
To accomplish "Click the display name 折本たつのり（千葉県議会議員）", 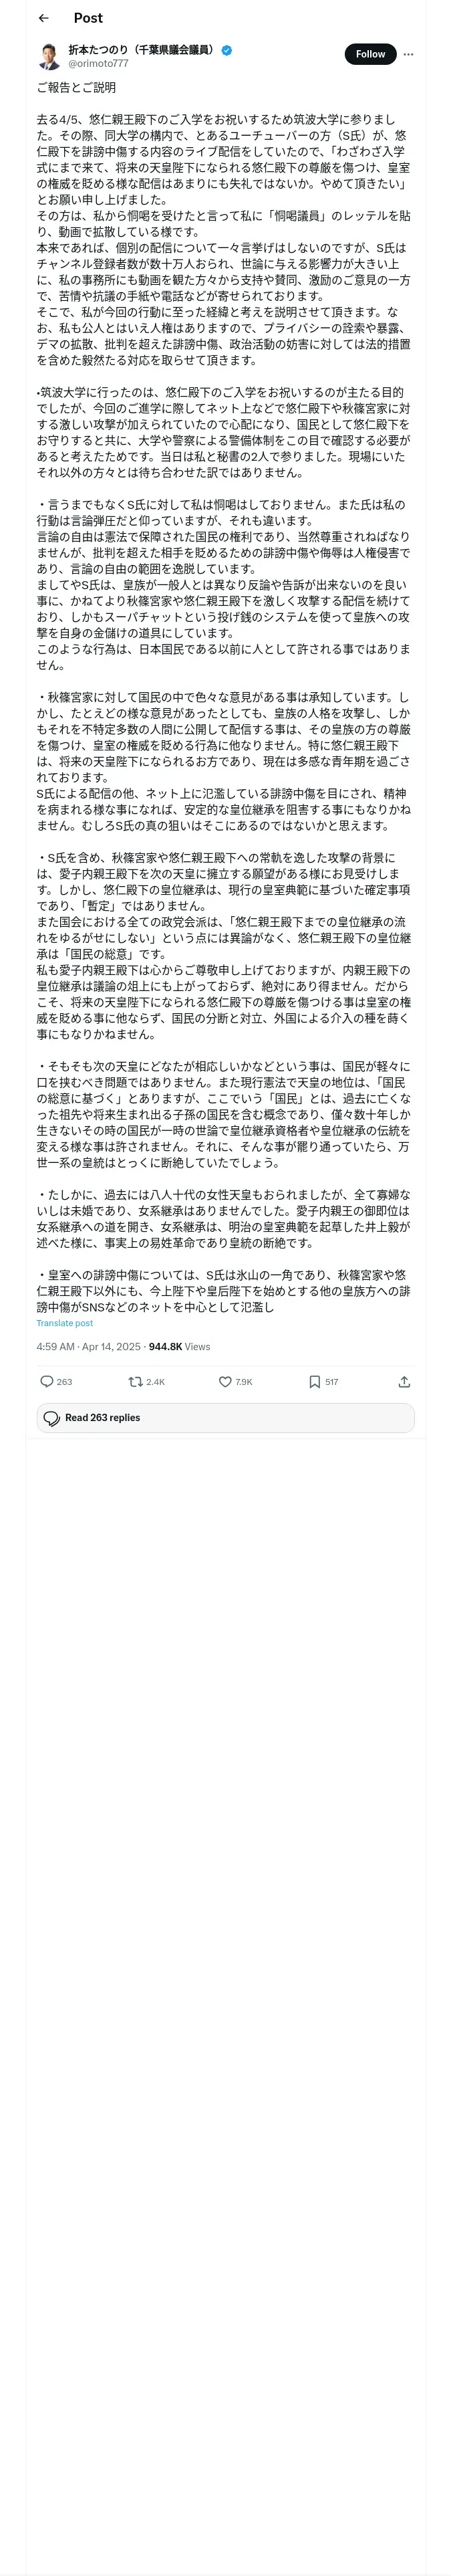I will pyautogui.click(x=141, y=50).
